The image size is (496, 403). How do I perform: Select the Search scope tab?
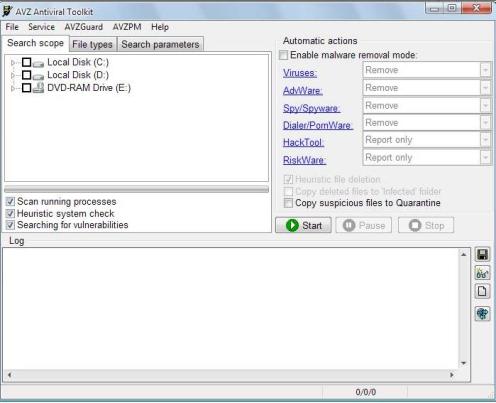(36, 43)
